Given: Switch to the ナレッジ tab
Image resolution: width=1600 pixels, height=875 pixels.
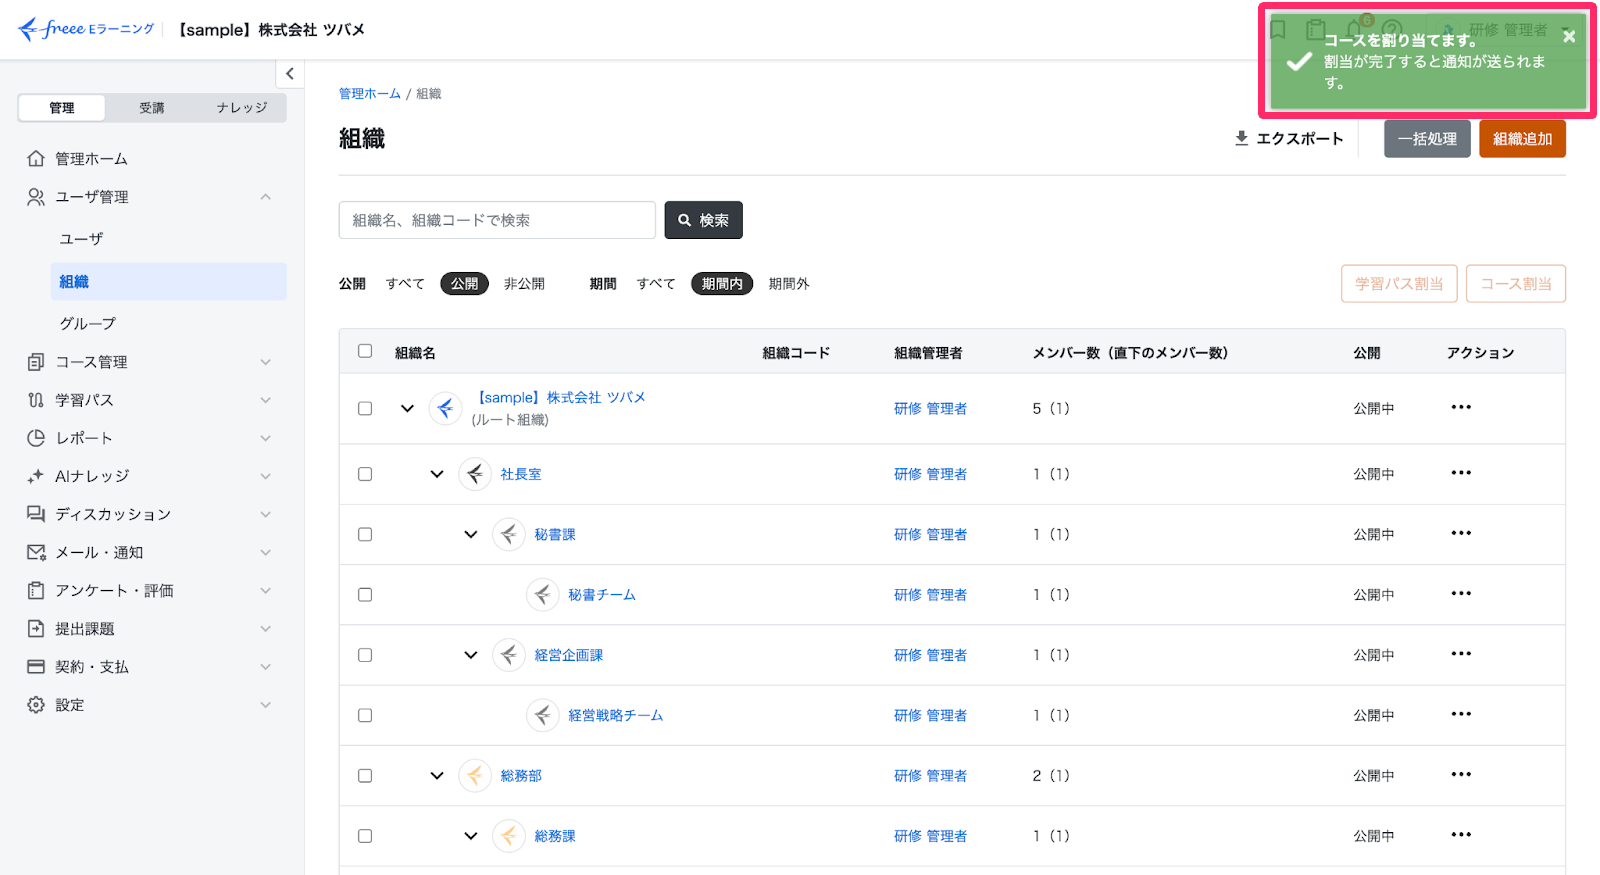Looking at the screenshot, I should click(x=242, y=108).
